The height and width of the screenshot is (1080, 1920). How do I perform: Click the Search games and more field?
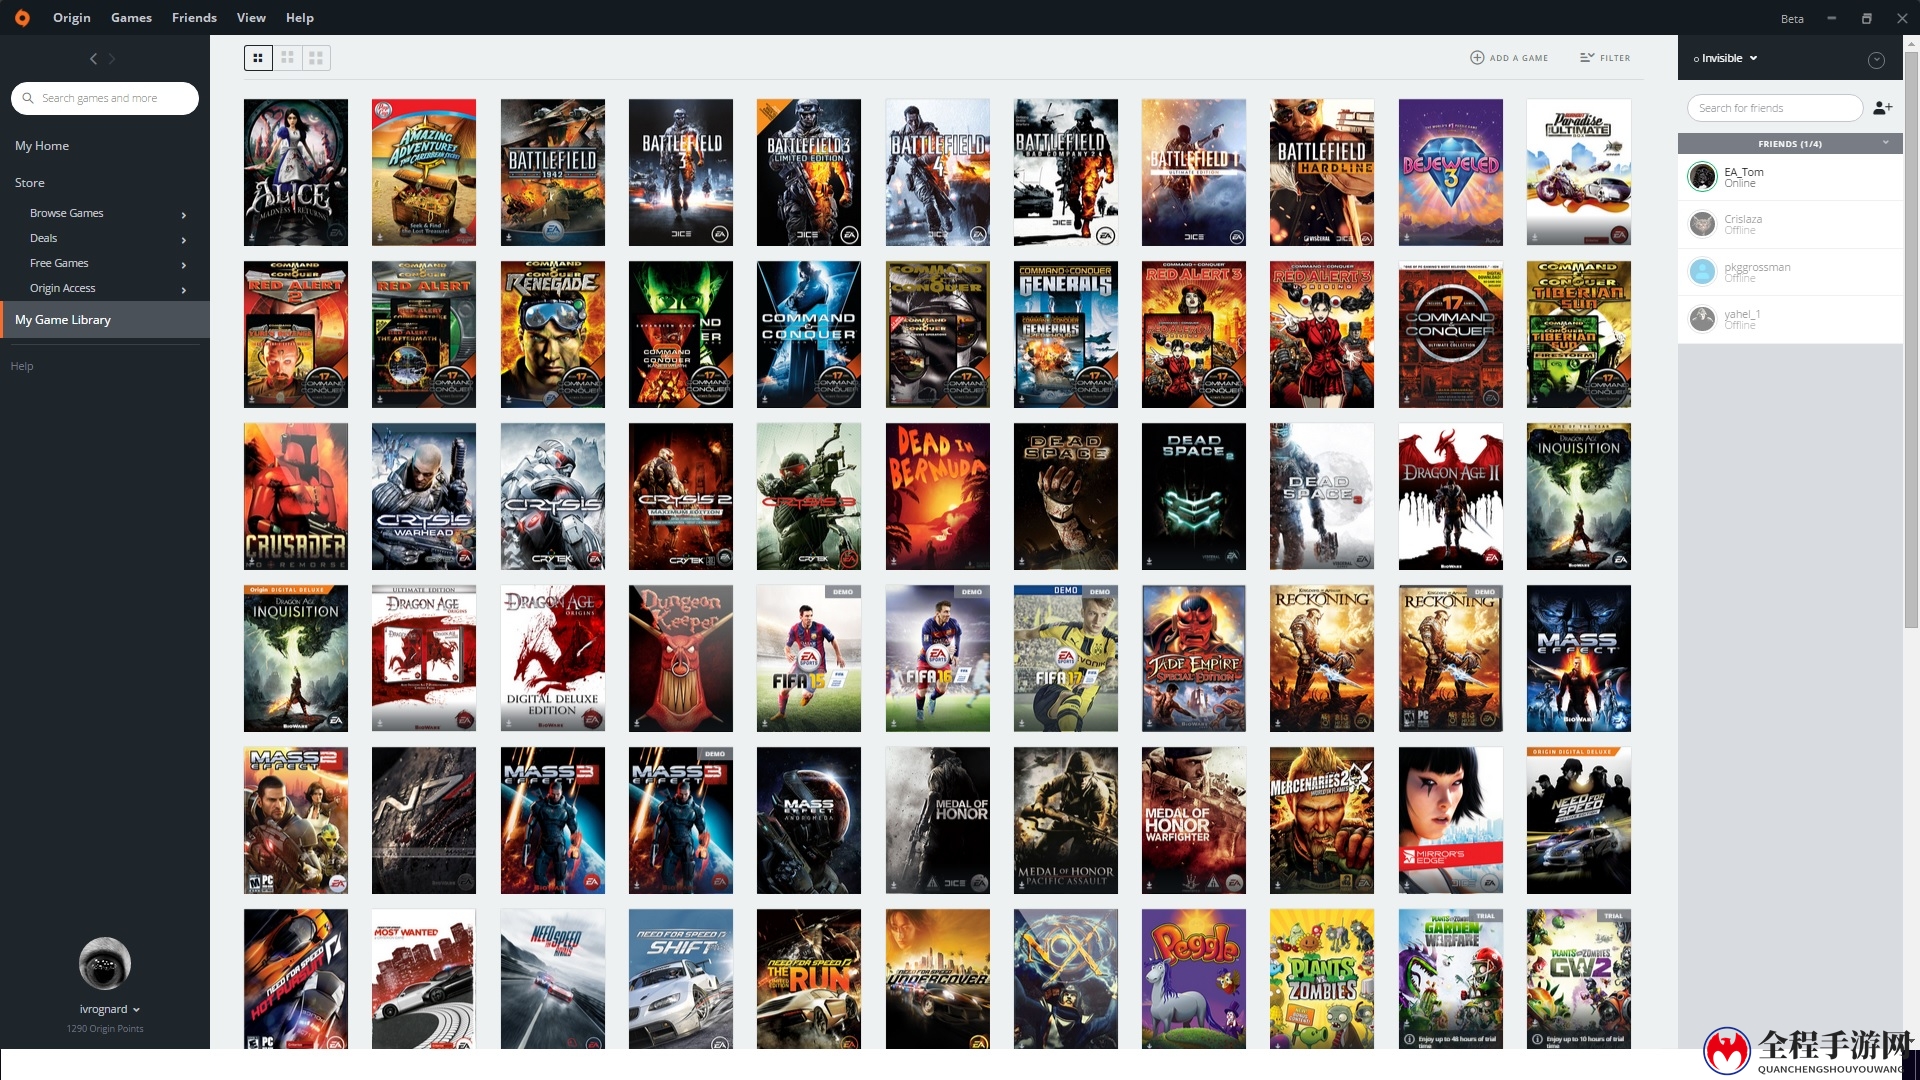click(105, 98)
